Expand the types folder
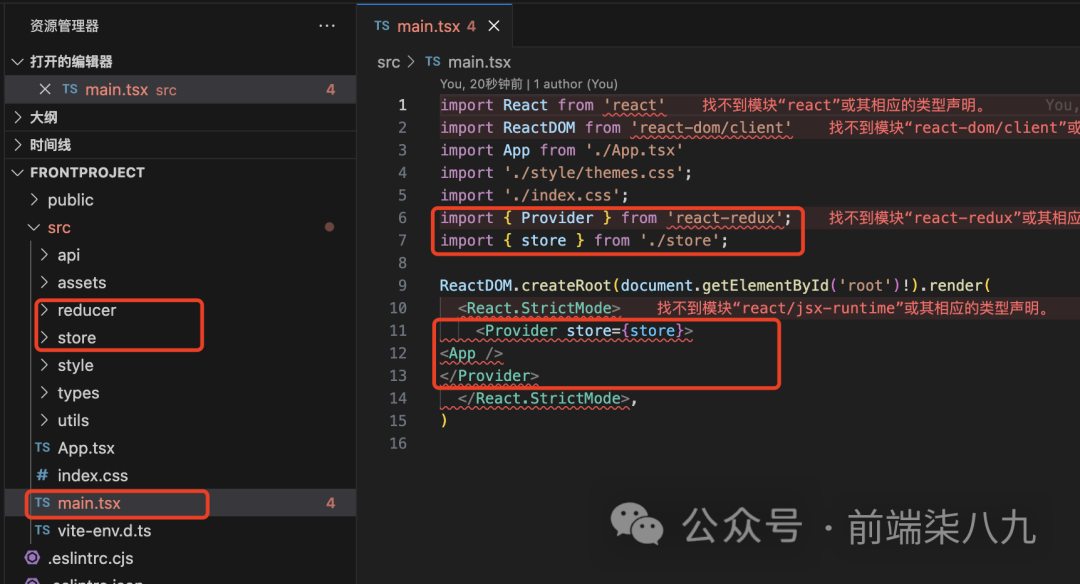 [x=45, y=393]
